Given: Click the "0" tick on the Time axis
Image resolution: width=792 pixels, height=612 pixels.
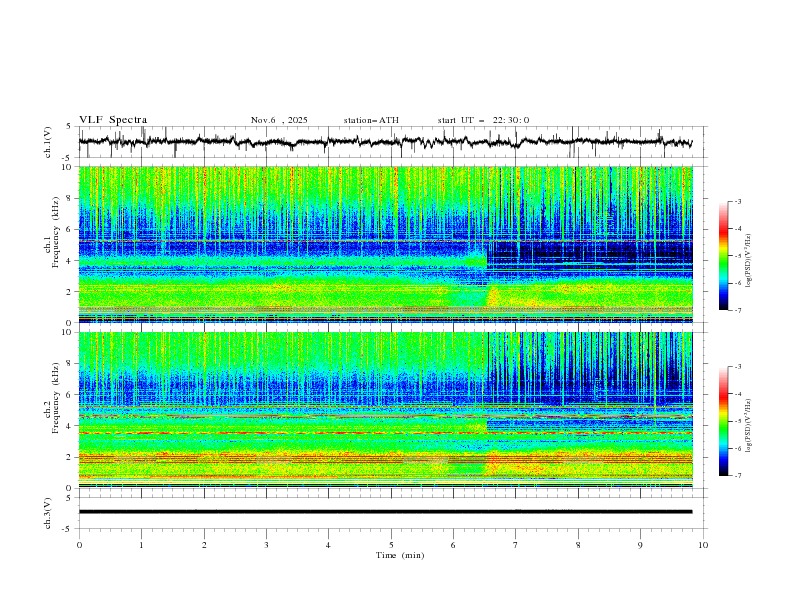Looking at the screenshot, I should coord(79,545).
